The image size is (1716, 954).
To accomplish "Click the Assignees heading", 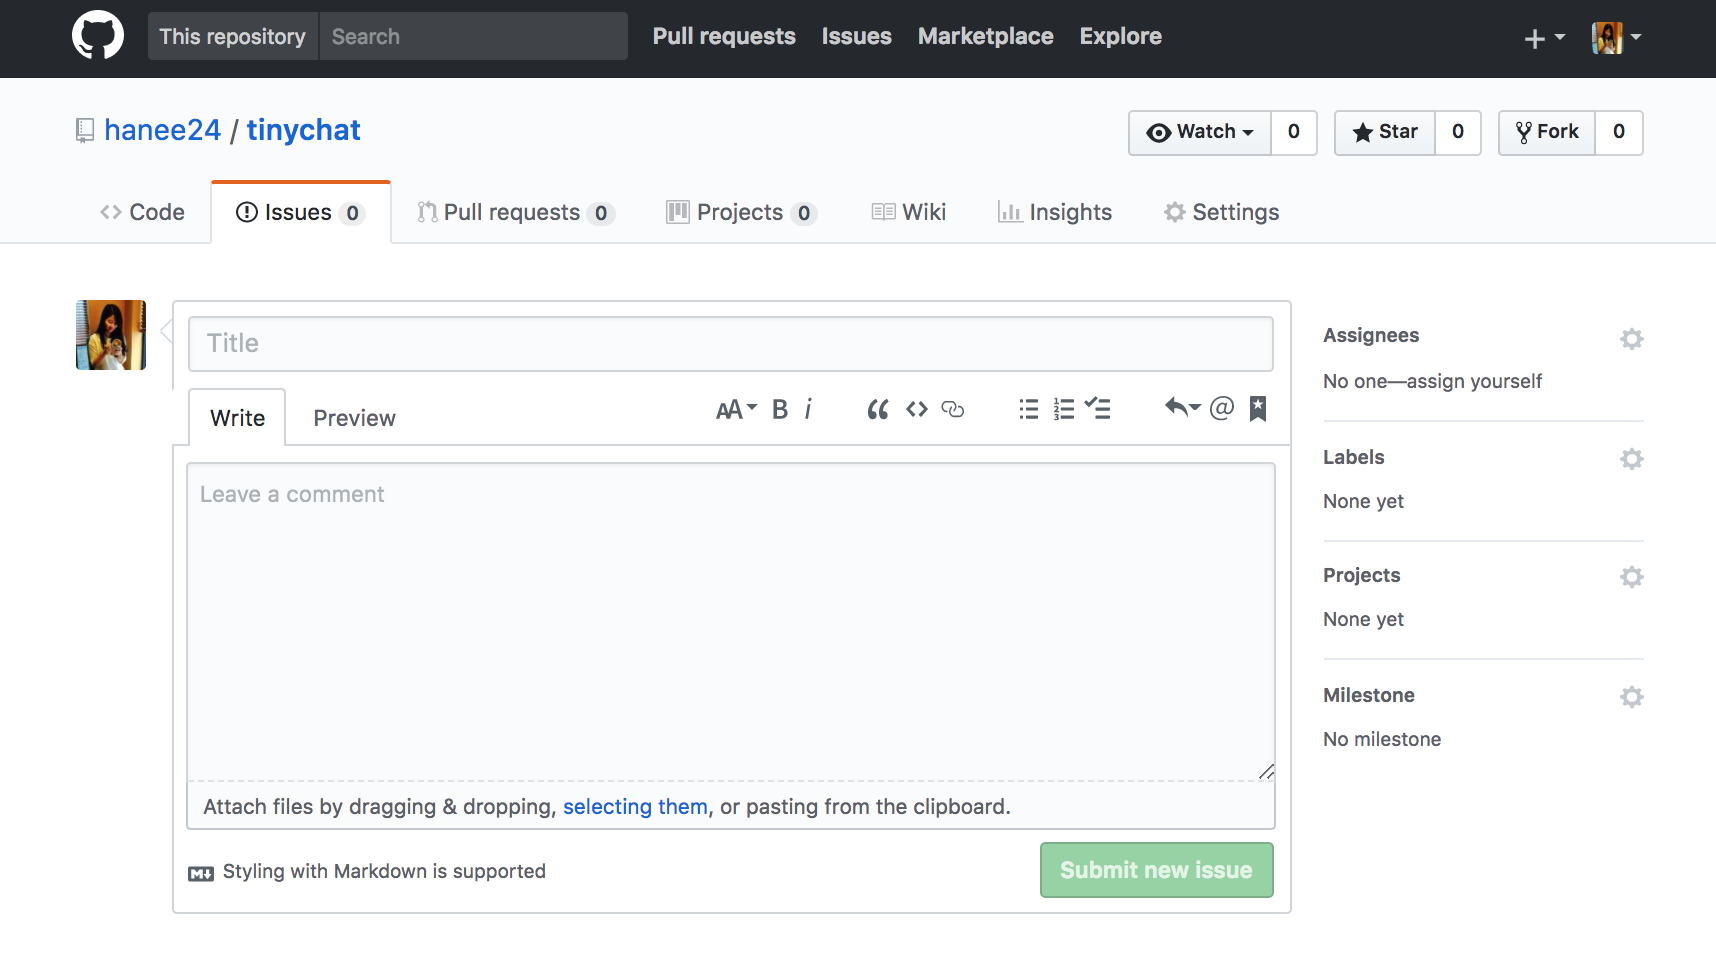I will pos(1371,335).
